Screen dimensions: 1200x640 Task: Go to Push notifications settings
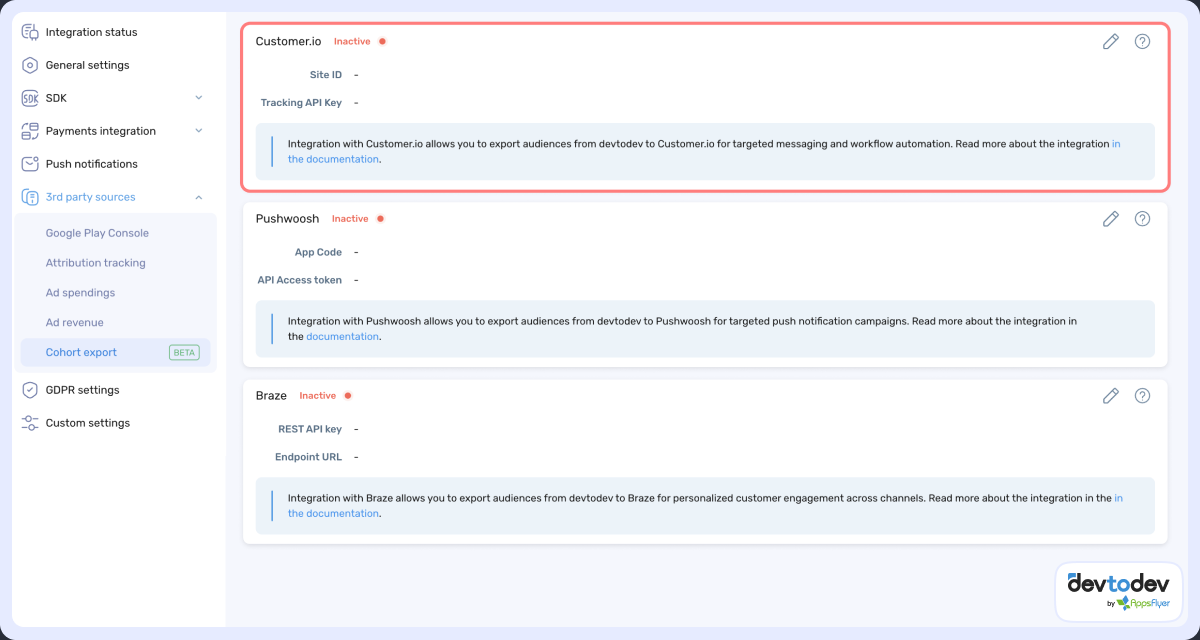(x=91, y=164)
